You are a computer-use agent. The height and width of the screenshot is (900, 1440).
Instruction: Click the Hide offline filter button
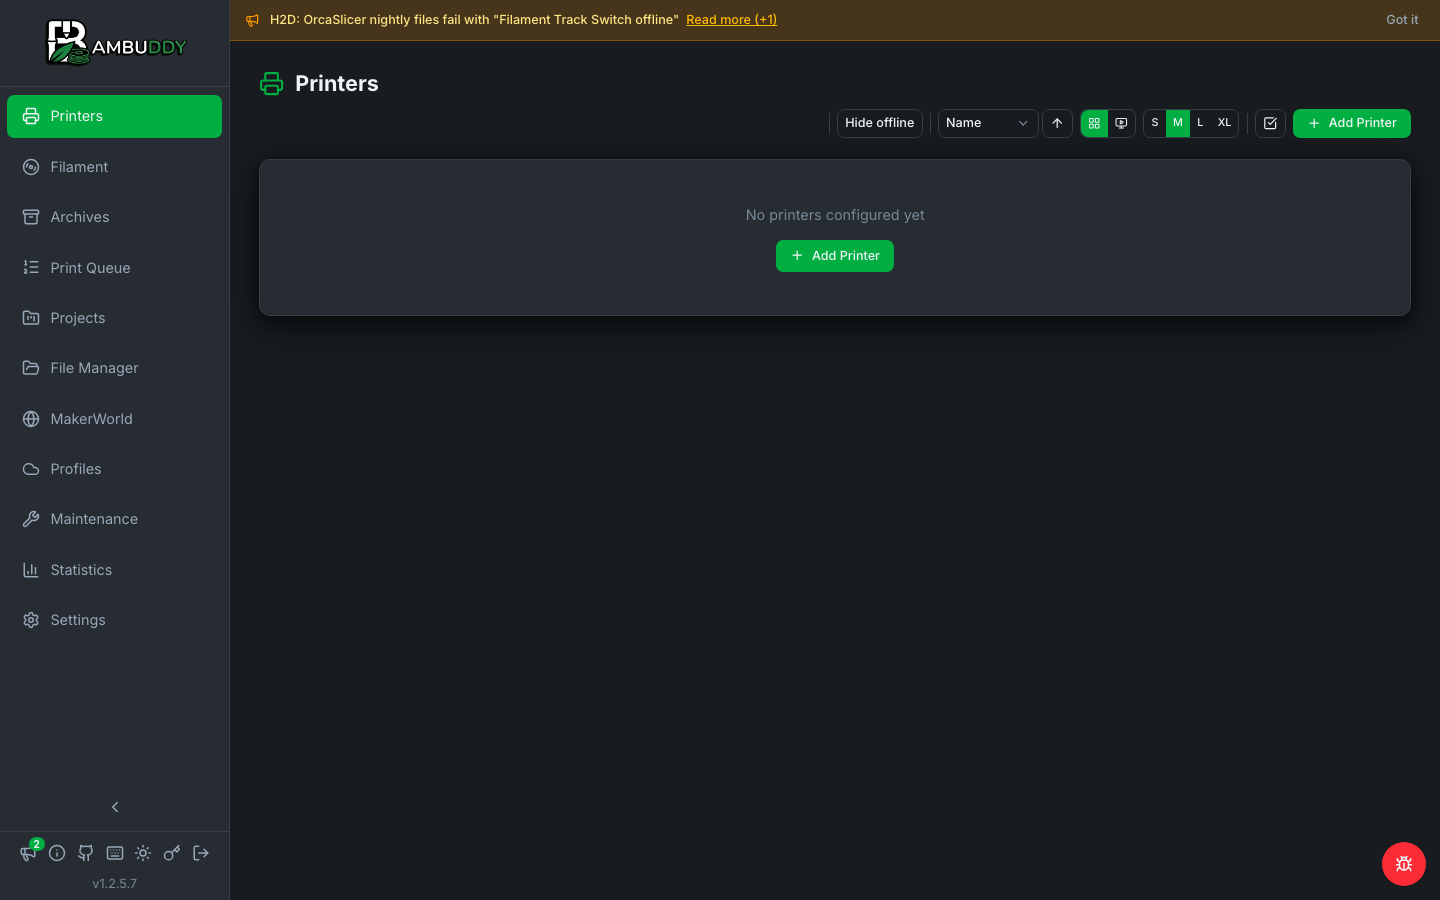880,123
